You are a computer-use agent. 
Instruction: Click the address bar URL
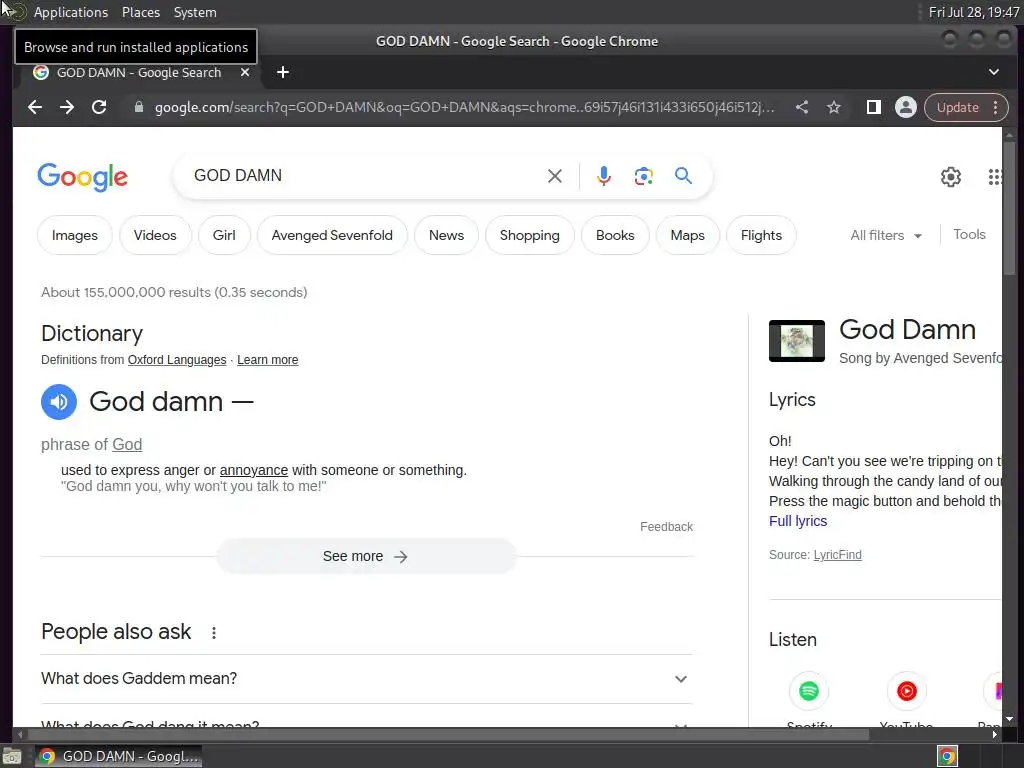464,107
